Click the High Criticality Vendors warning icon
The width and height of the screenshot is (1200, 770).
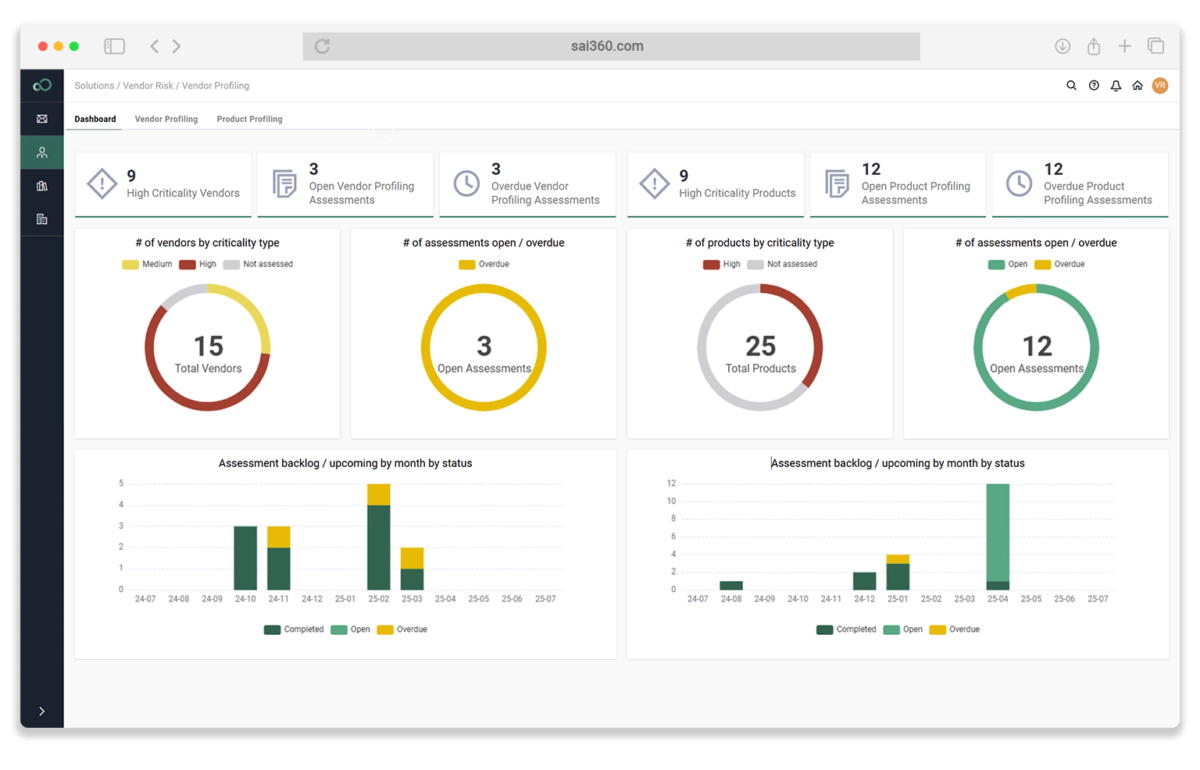tap(102, 184)
